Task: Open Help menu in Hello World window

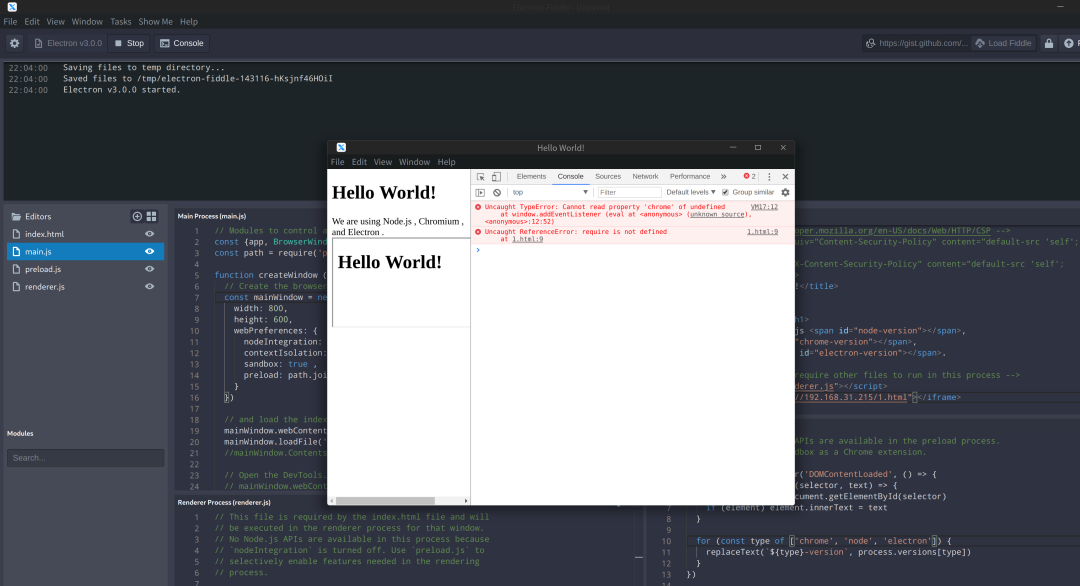Action: (x=446, y=162)
